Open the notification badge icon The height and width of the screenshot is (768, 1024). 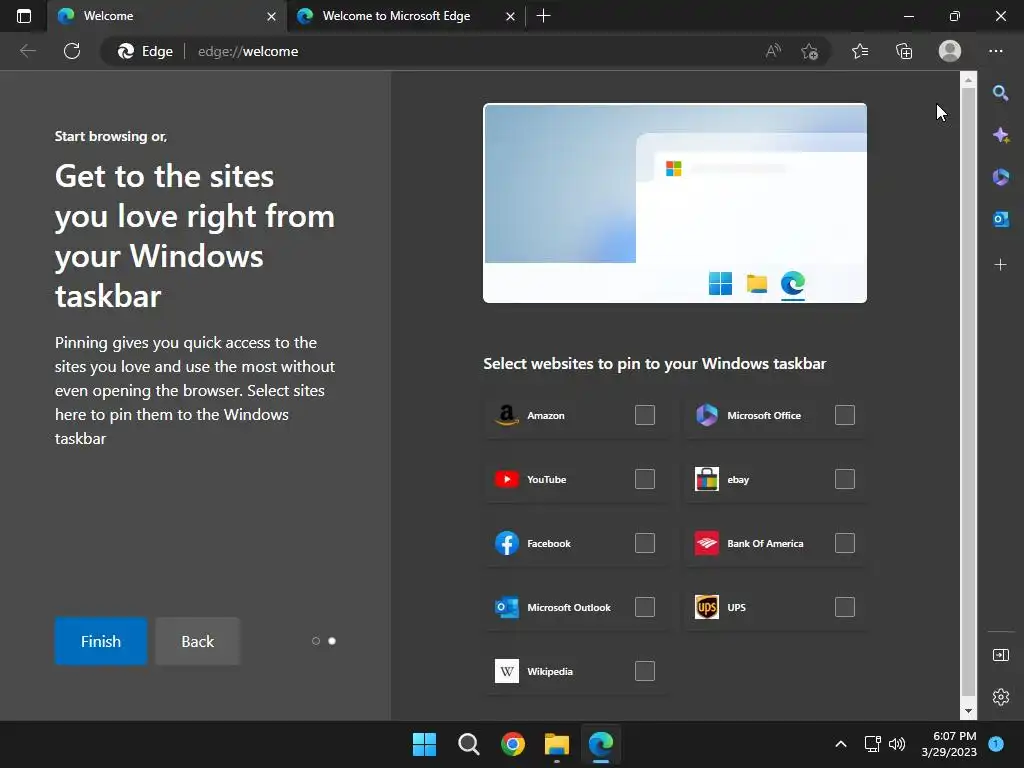pyautogui.click(x=996, y=744)
